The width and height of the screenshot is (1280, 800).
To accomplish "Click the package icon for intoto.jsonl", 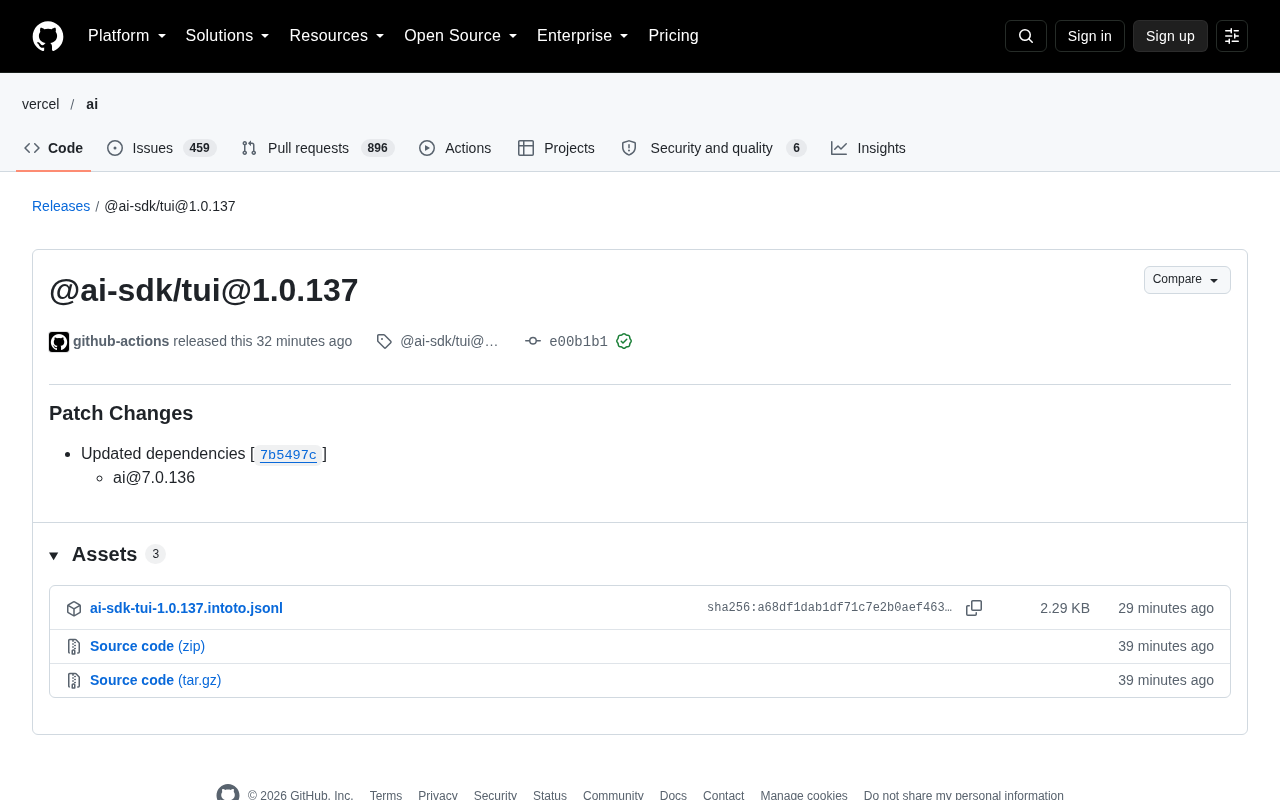I will 74,609.
